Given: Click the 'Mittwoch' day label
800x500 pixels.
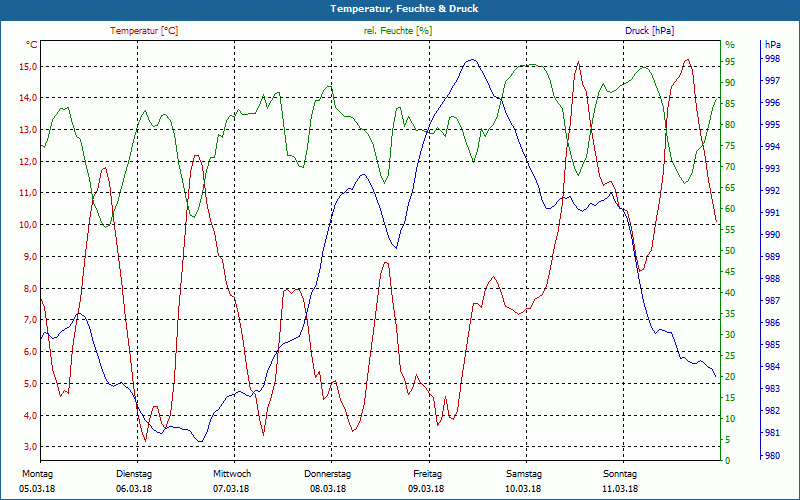Looking at the screenshot, I should tap(232, 474).
